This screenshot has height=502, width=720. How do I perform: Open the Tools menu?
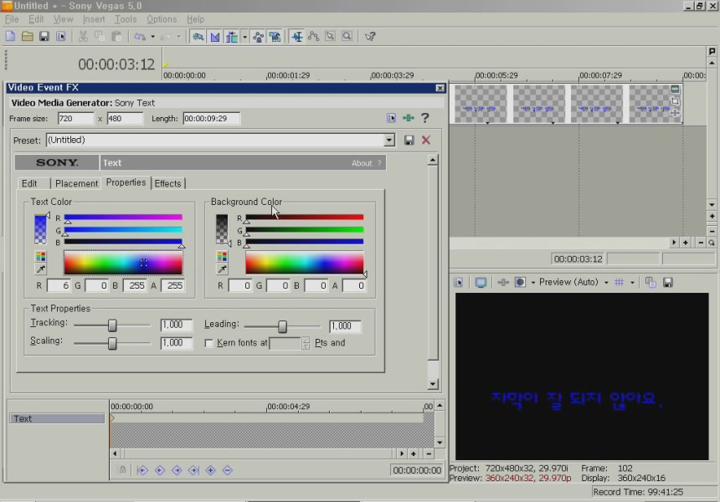[x=125, y=19]
